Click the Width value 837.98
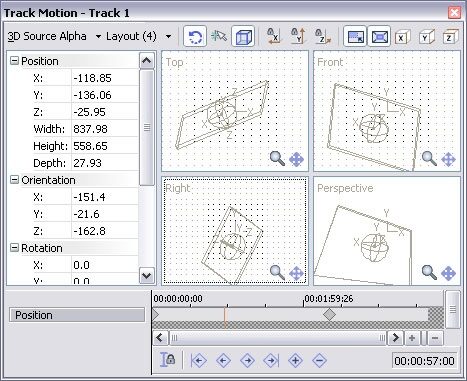Image resolution: width=467 pixels, height=381 pixels. [x=105, y=129]
